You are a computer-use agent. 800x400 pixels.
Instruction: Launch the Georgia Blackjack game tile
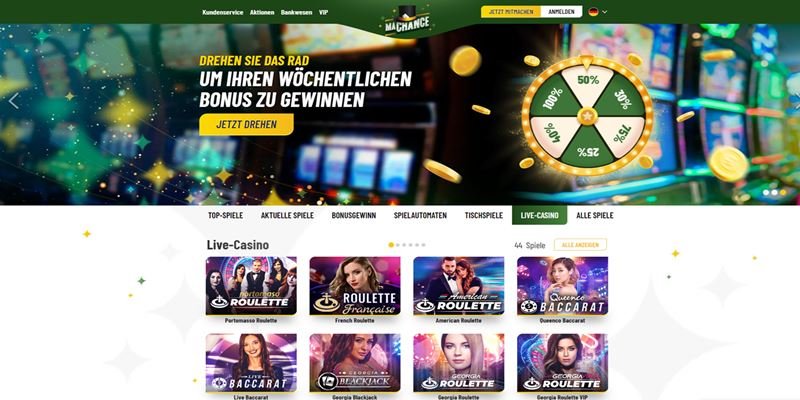tap(355, 363)
